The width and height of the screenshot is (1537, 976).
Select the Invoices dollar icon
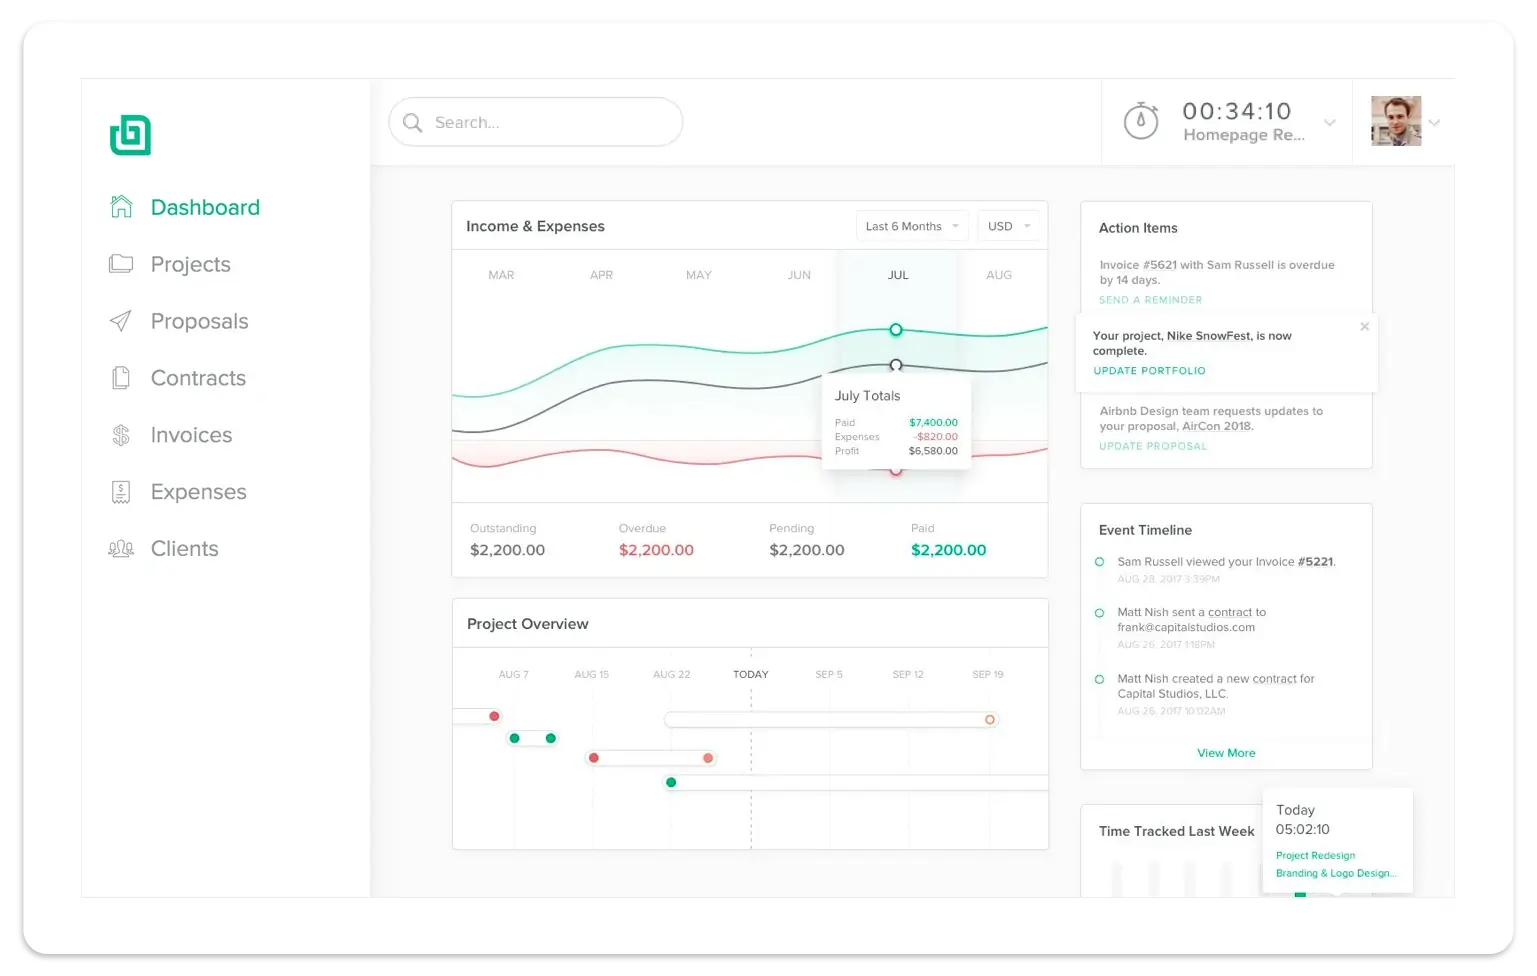point(121,434)
